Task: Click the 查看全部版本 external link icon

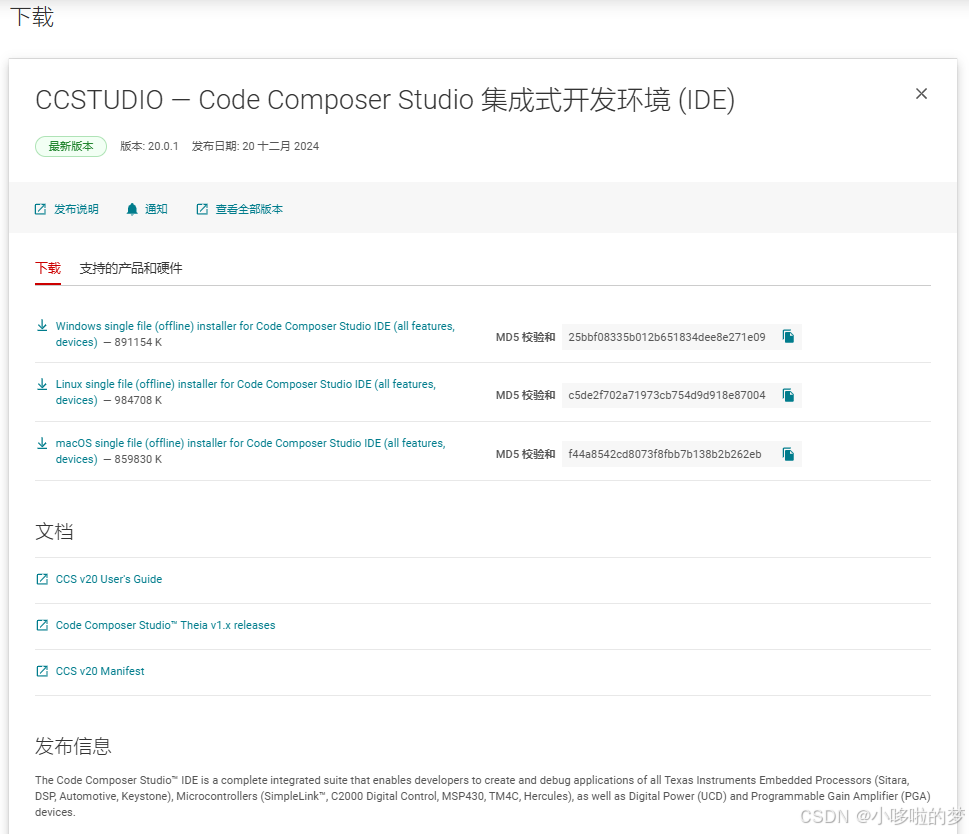Action: tap(202, 209)
